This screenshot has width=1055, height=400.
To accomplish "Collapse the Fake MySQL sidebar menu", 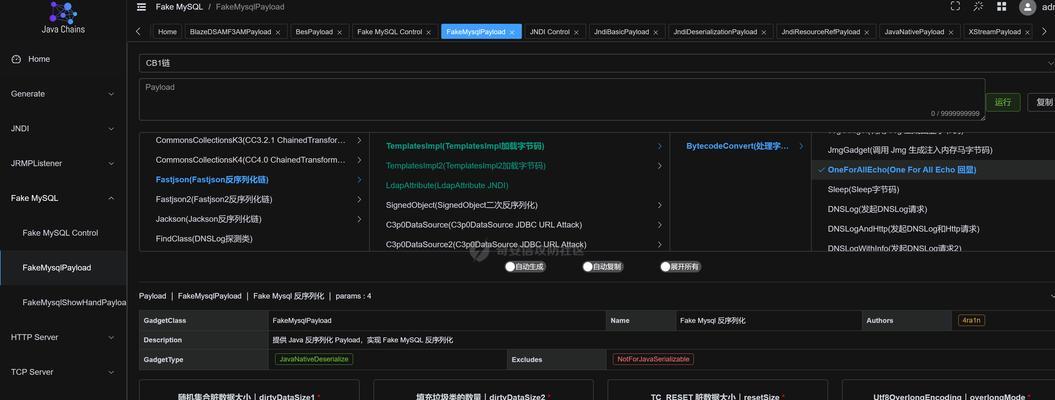I will 63,198.
